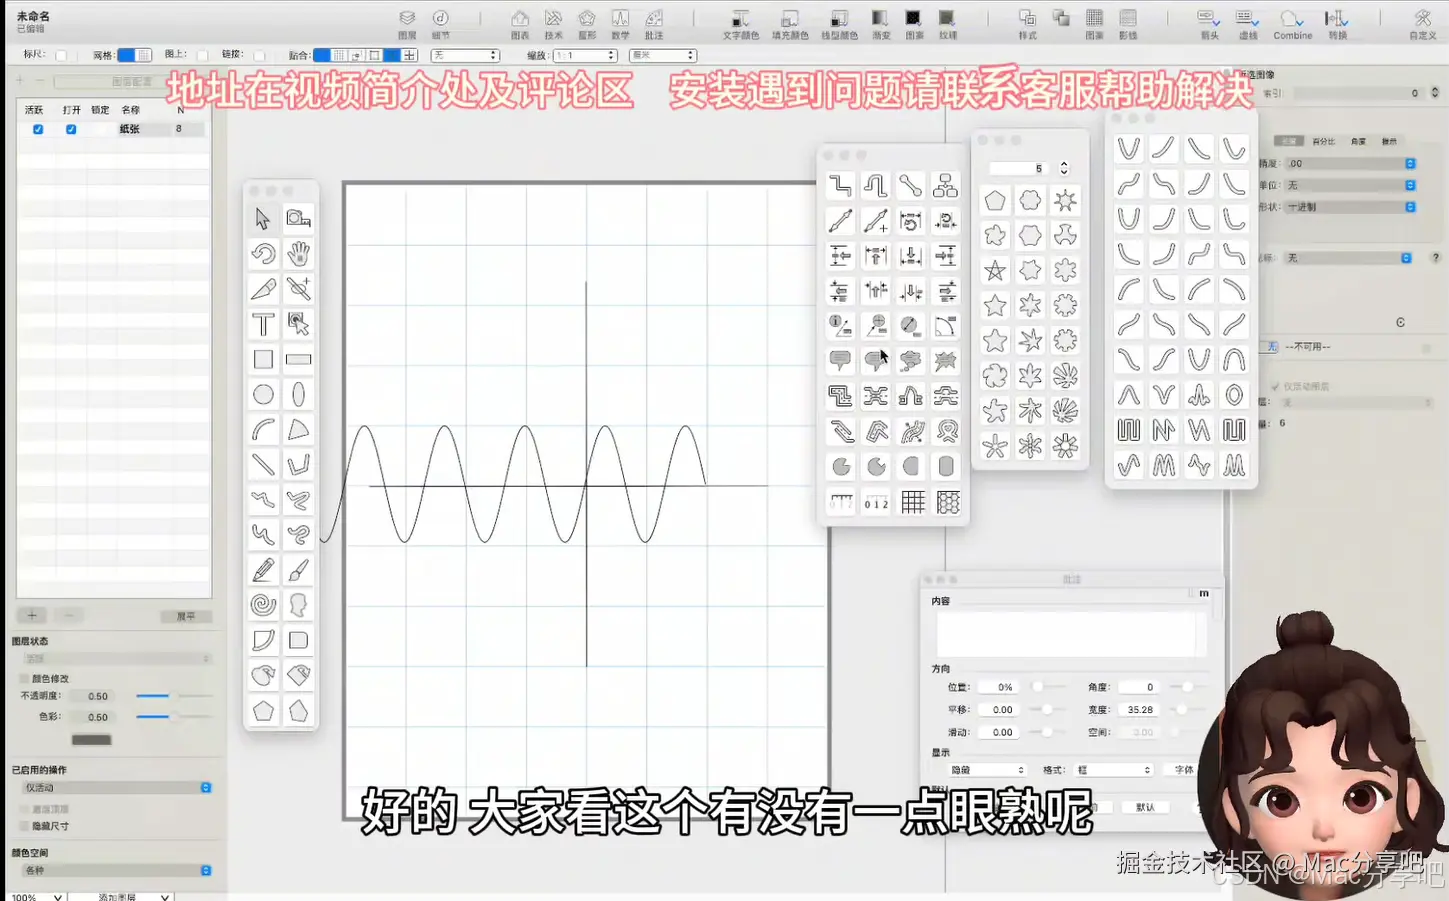Screen dimensions: 1449x901
Task: Select the straight line tool
Action: point(263,465)
